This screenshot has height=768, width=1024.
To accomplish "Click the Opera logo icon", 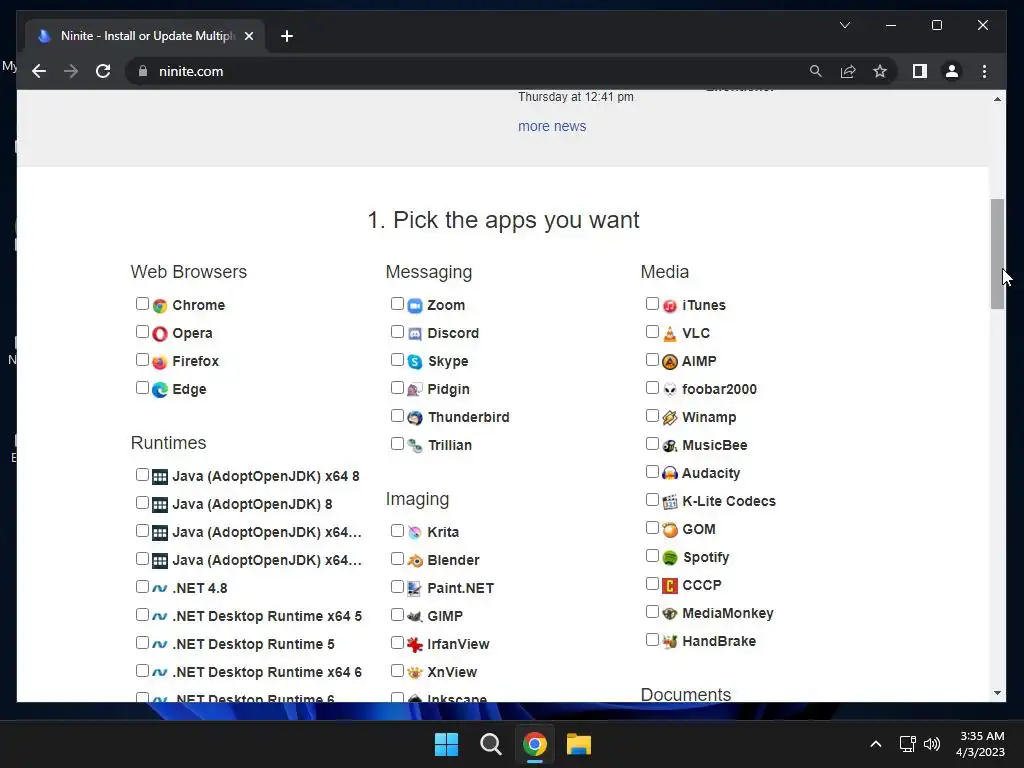I will click(x=160, y=334).
